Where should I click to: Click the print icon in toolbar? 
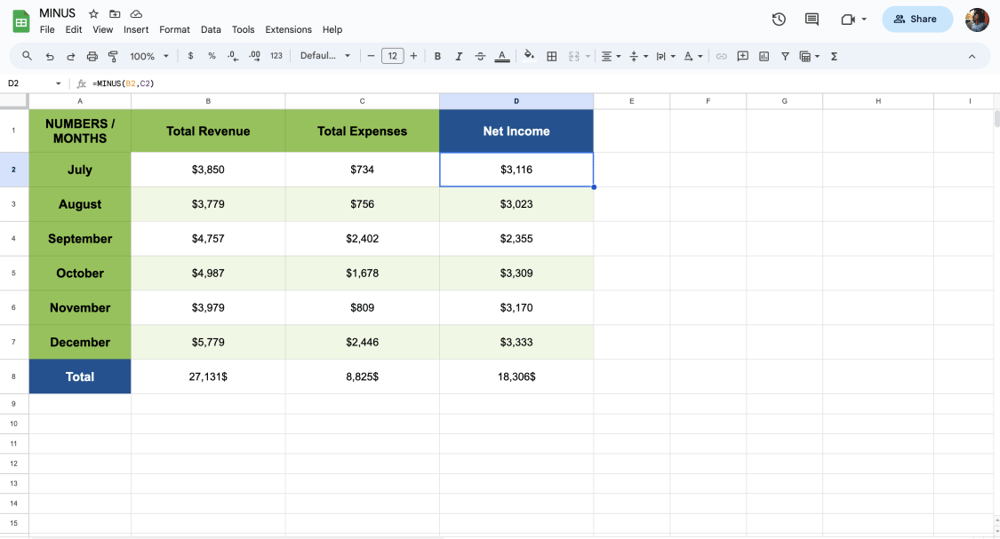92,57
